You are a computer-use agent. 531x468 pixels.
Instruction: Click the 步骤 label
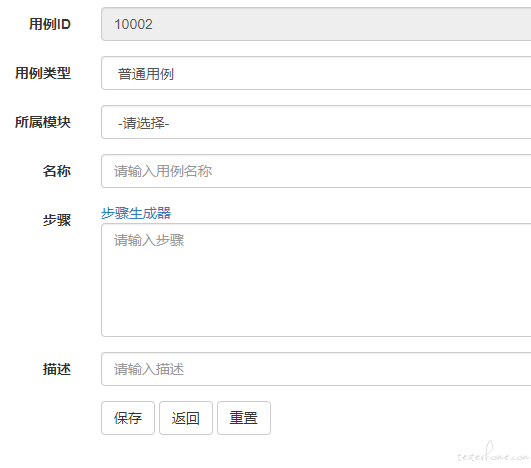[57, 220]
